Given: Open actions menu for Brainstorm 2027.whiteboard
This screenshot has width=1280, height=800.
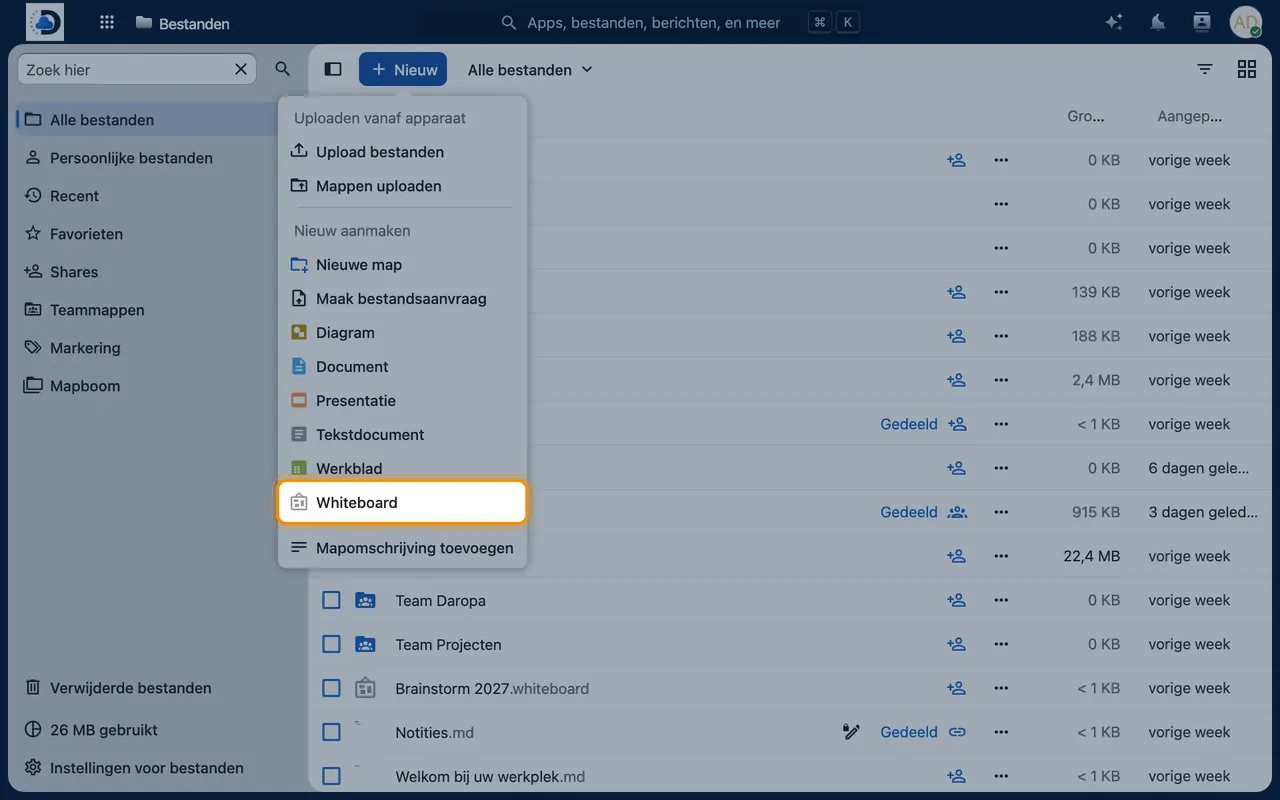Looking at the screenshot, I should pos(1001,688).
